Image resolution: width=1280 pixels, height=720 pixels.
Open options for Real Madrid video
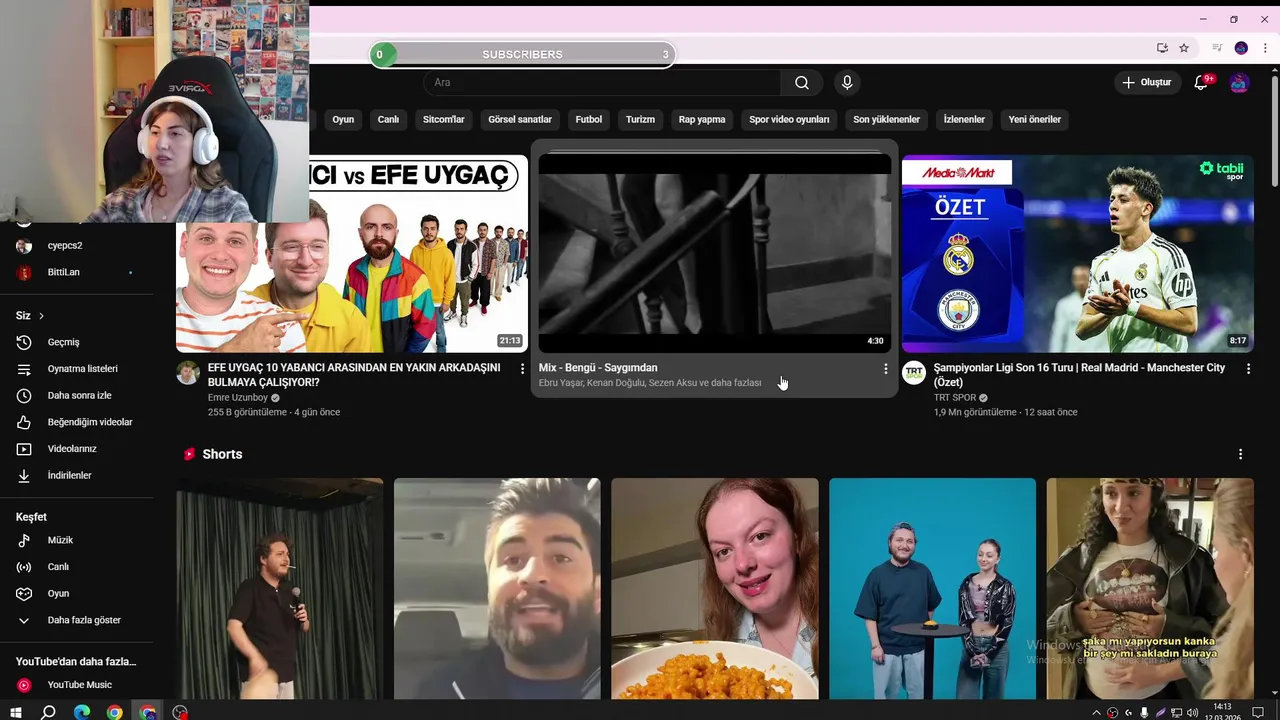coord(1248,369)
